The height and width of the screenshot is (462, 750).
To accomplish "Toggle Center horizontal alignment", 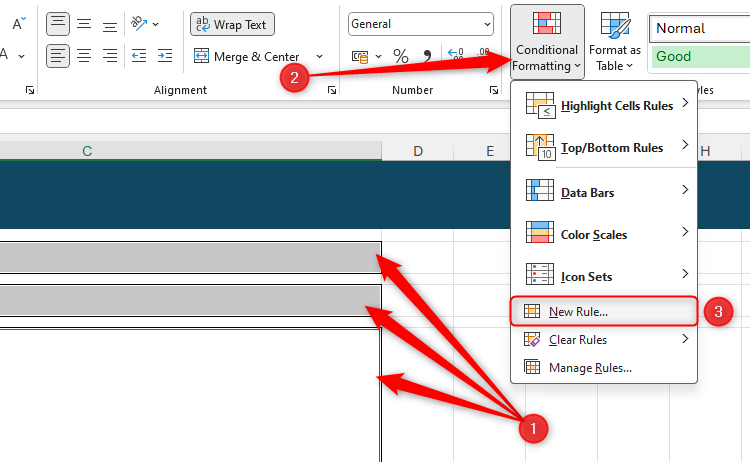I will [x=85, y=56].
